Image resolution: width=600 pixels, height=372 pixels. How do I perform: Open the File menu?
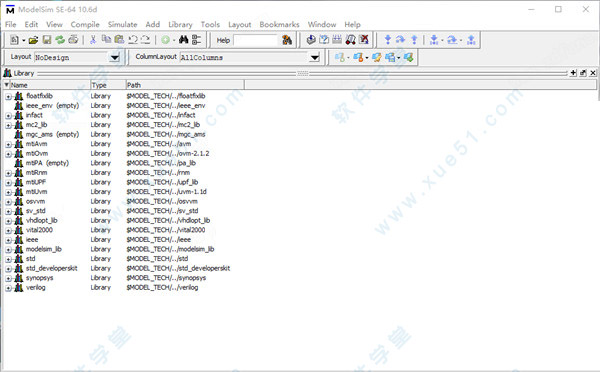pos(11,24)
